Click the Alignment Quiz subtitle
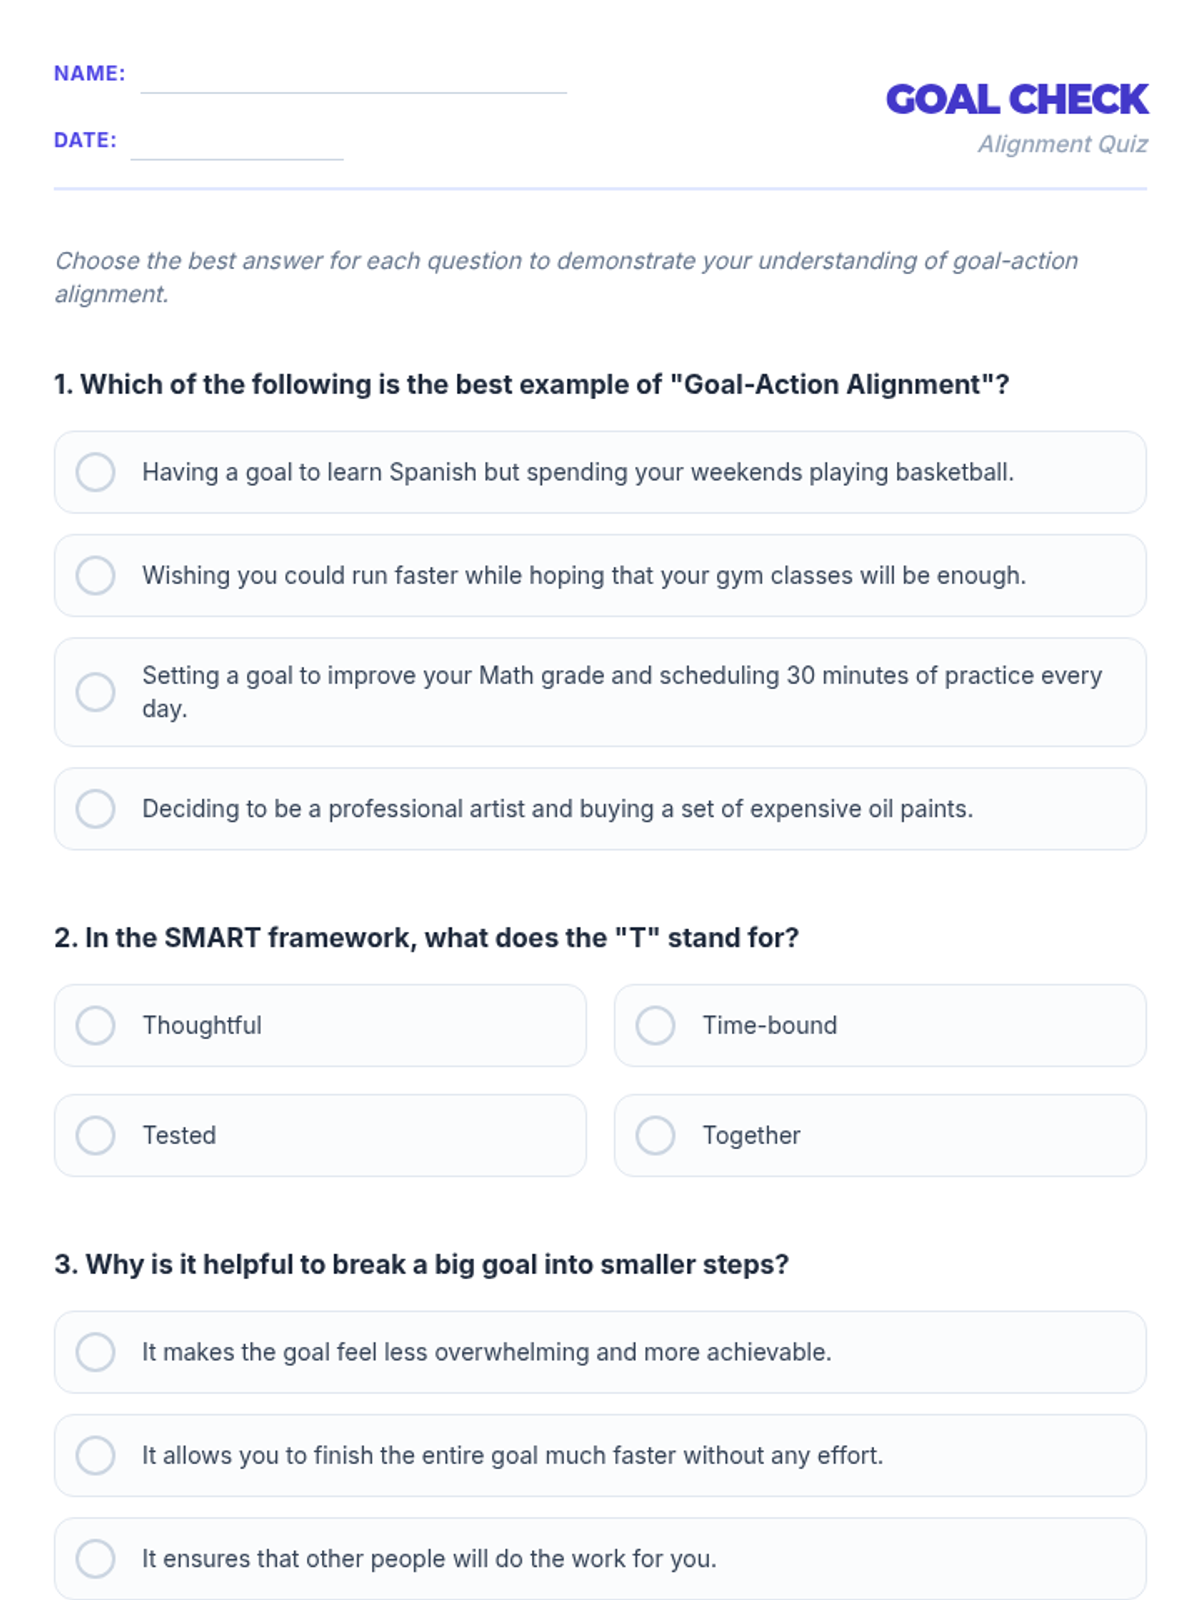This screenshot has height=1600, width=1200. pos(1062,144)
